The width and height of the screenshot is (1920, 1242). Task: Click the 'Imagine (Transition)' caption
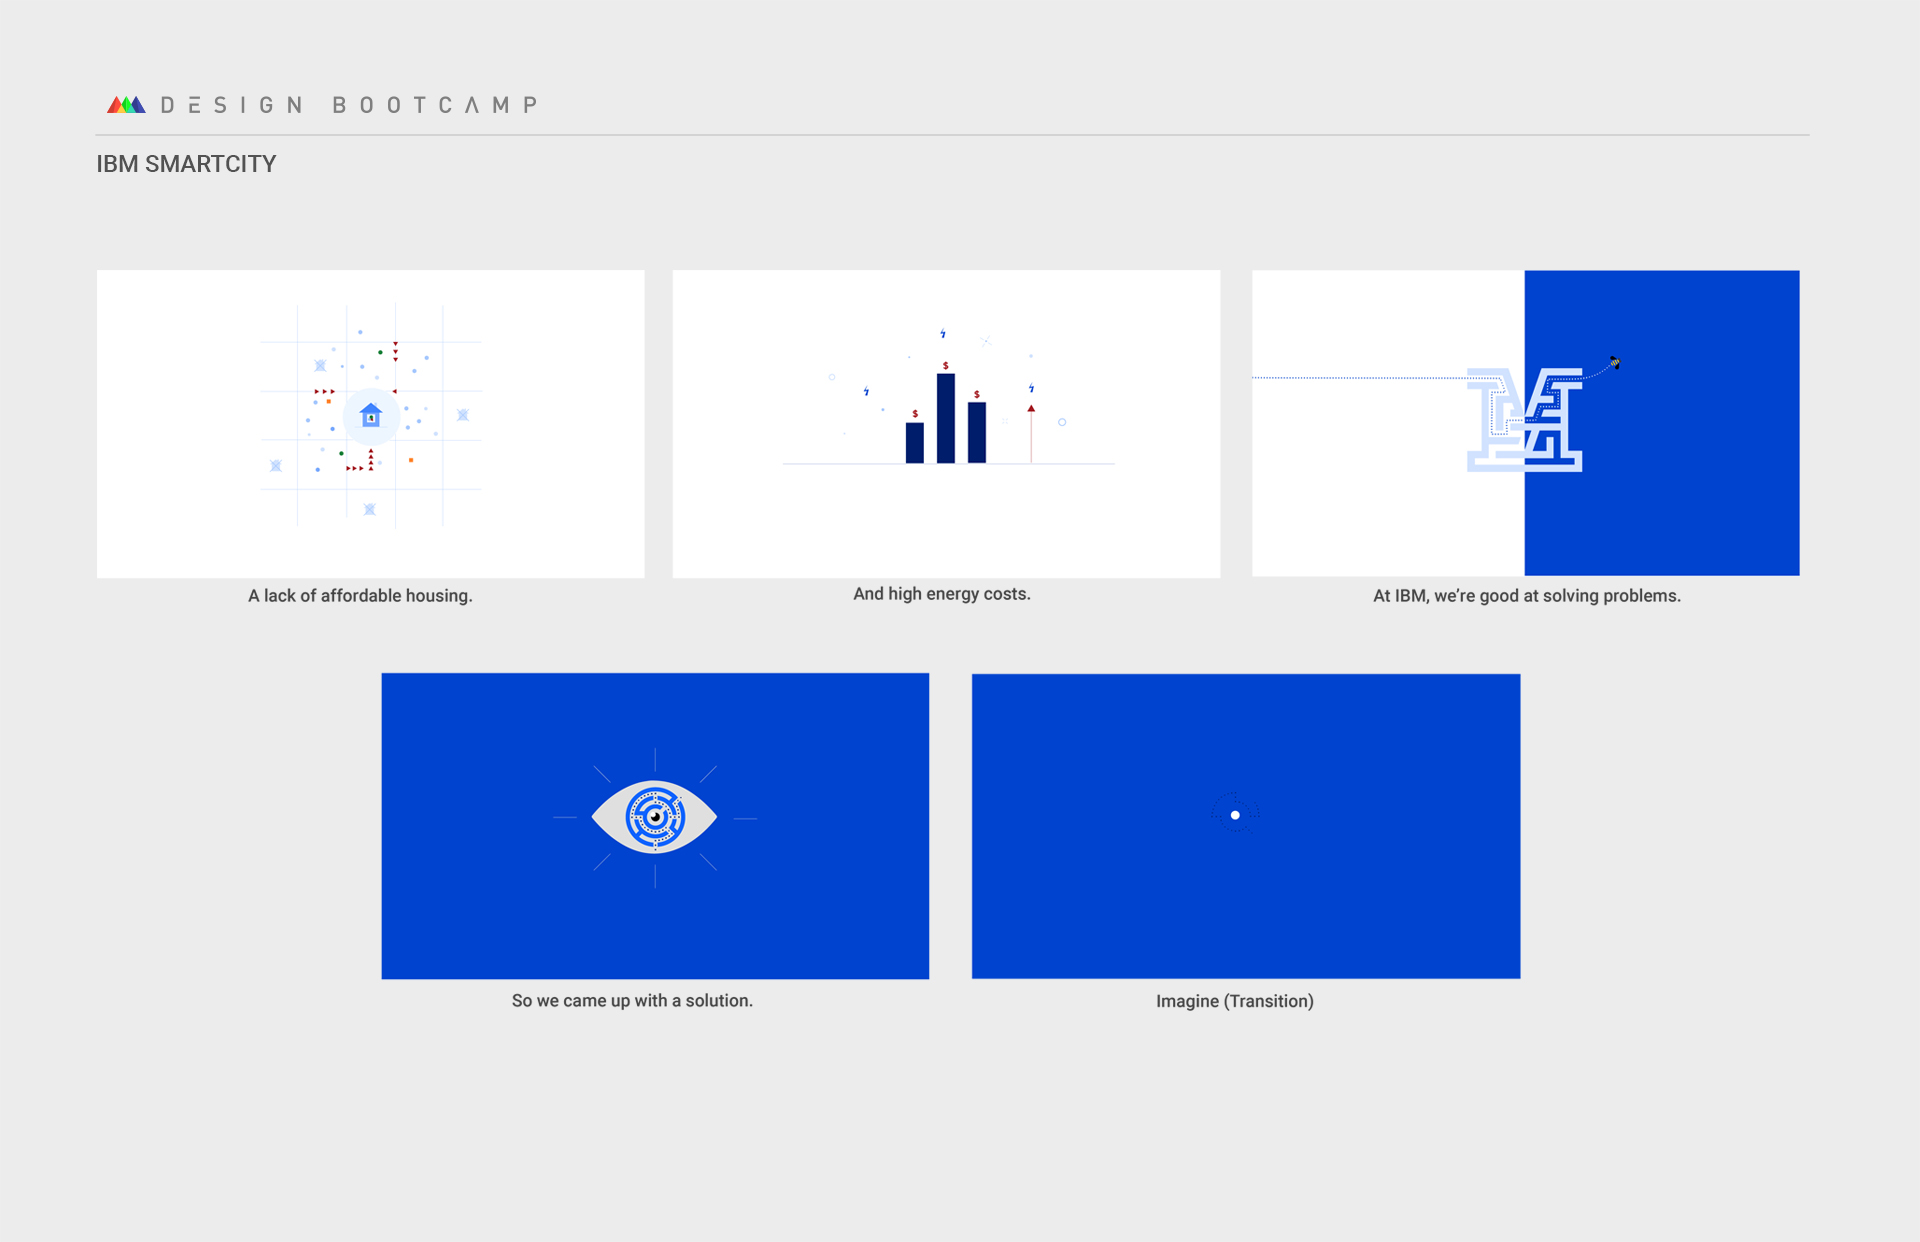[x=1234, y=1001]
